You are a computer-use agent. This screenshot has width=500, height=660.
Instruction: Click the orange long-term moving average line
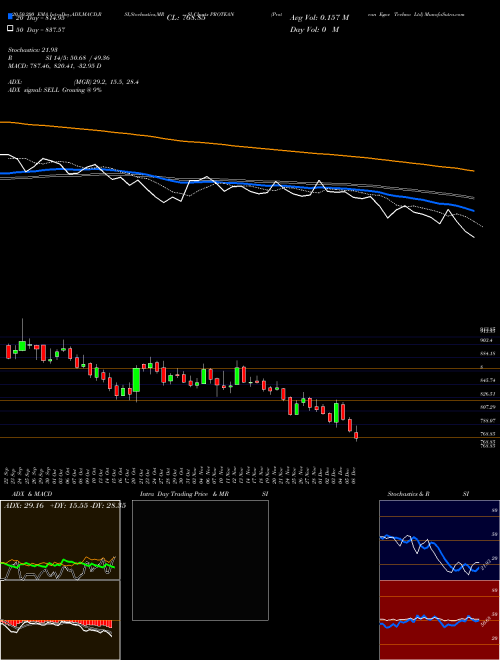pos(236,146)
